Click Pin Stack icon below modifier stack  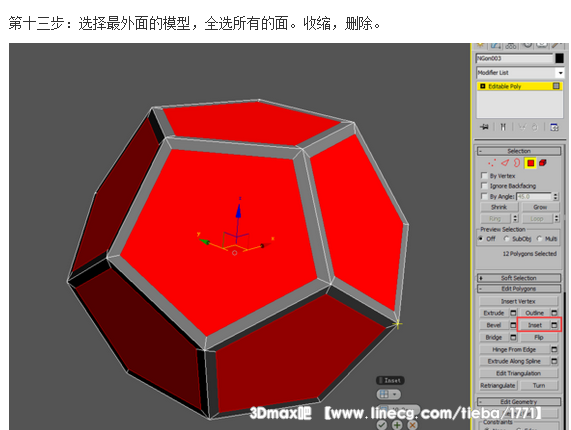(x=484, y=127)
